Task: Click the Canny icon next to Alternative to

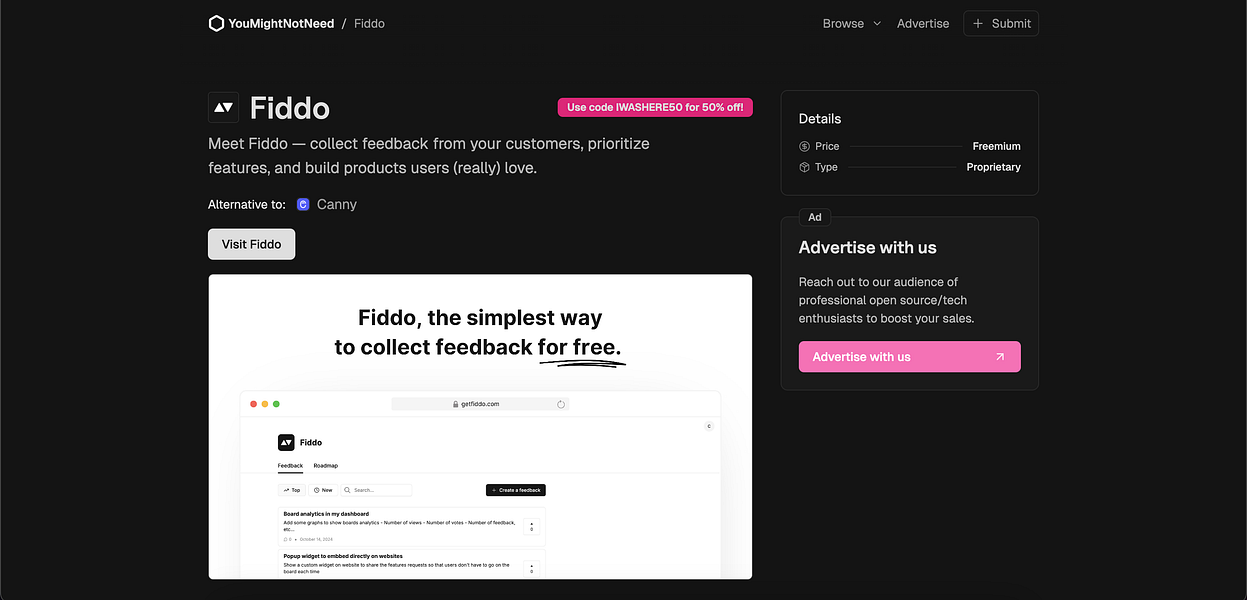Action: [x=303, y=204]
